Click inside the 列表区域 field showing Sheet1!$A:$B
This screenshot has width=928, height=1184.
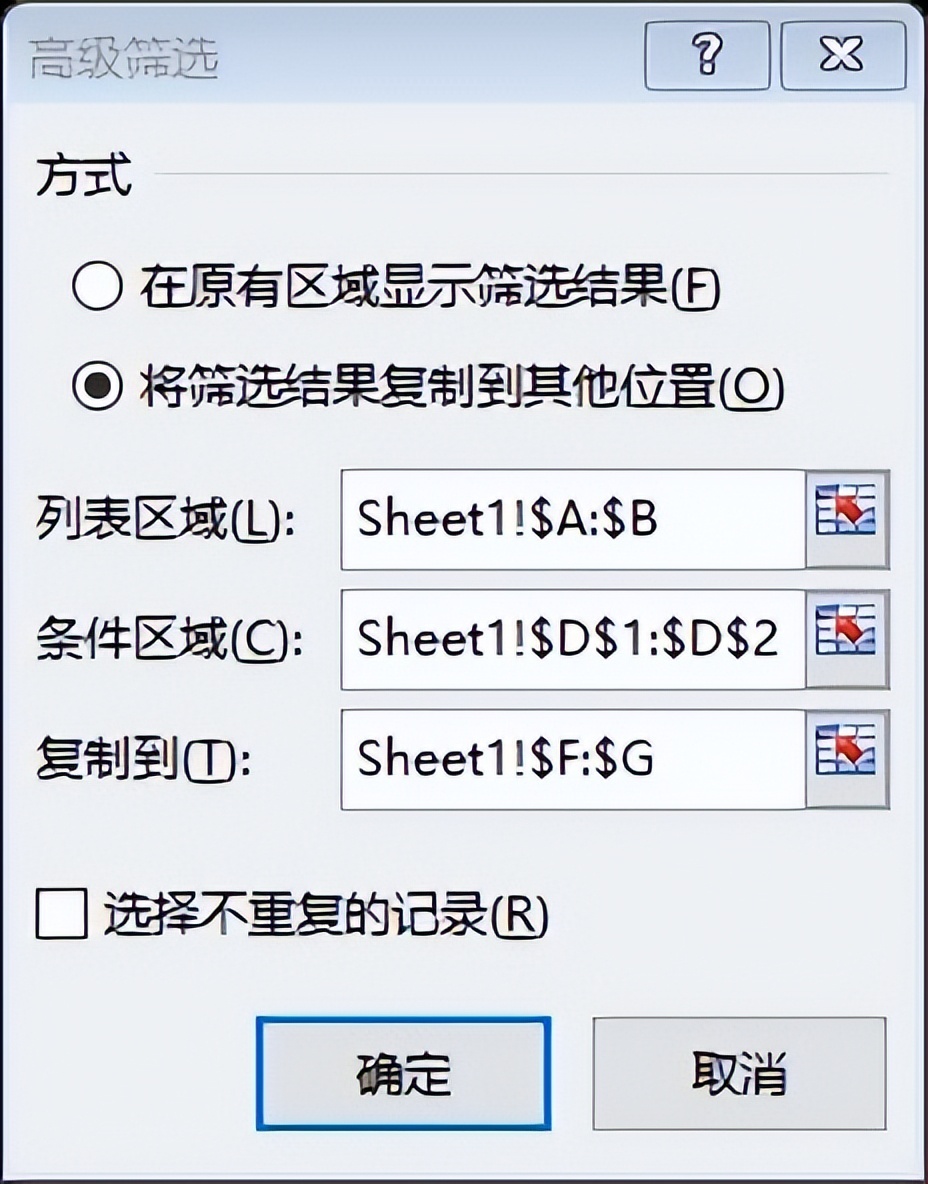coord(573,519)
